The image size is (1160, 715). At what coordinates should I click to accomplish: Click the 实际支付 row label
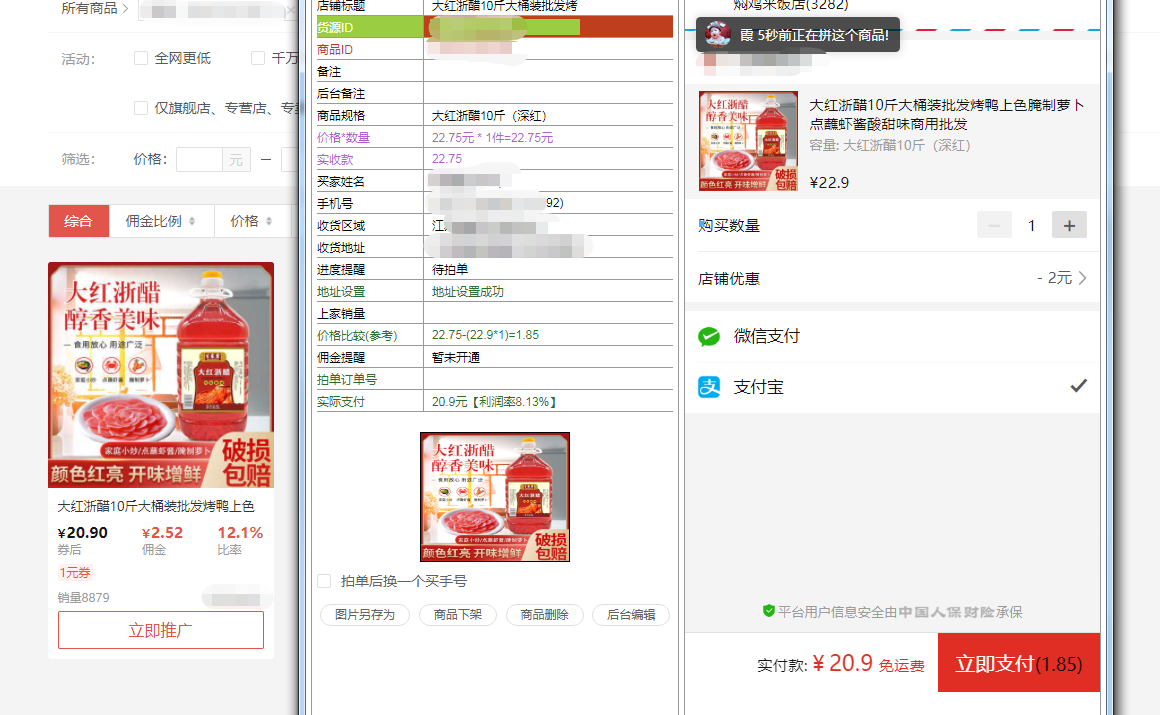(x=341, y=402)
